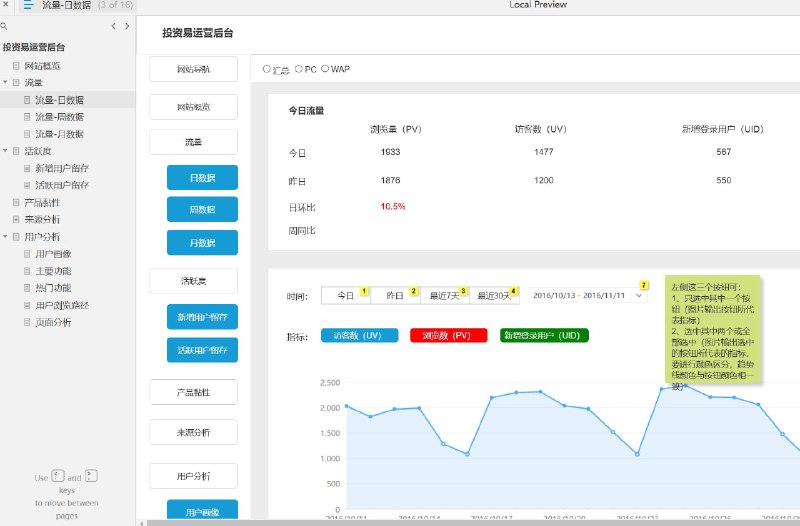Click the horizontal scrollbar at bottom
The height and width of the screenshot is (526, 800).
[472, 523]
